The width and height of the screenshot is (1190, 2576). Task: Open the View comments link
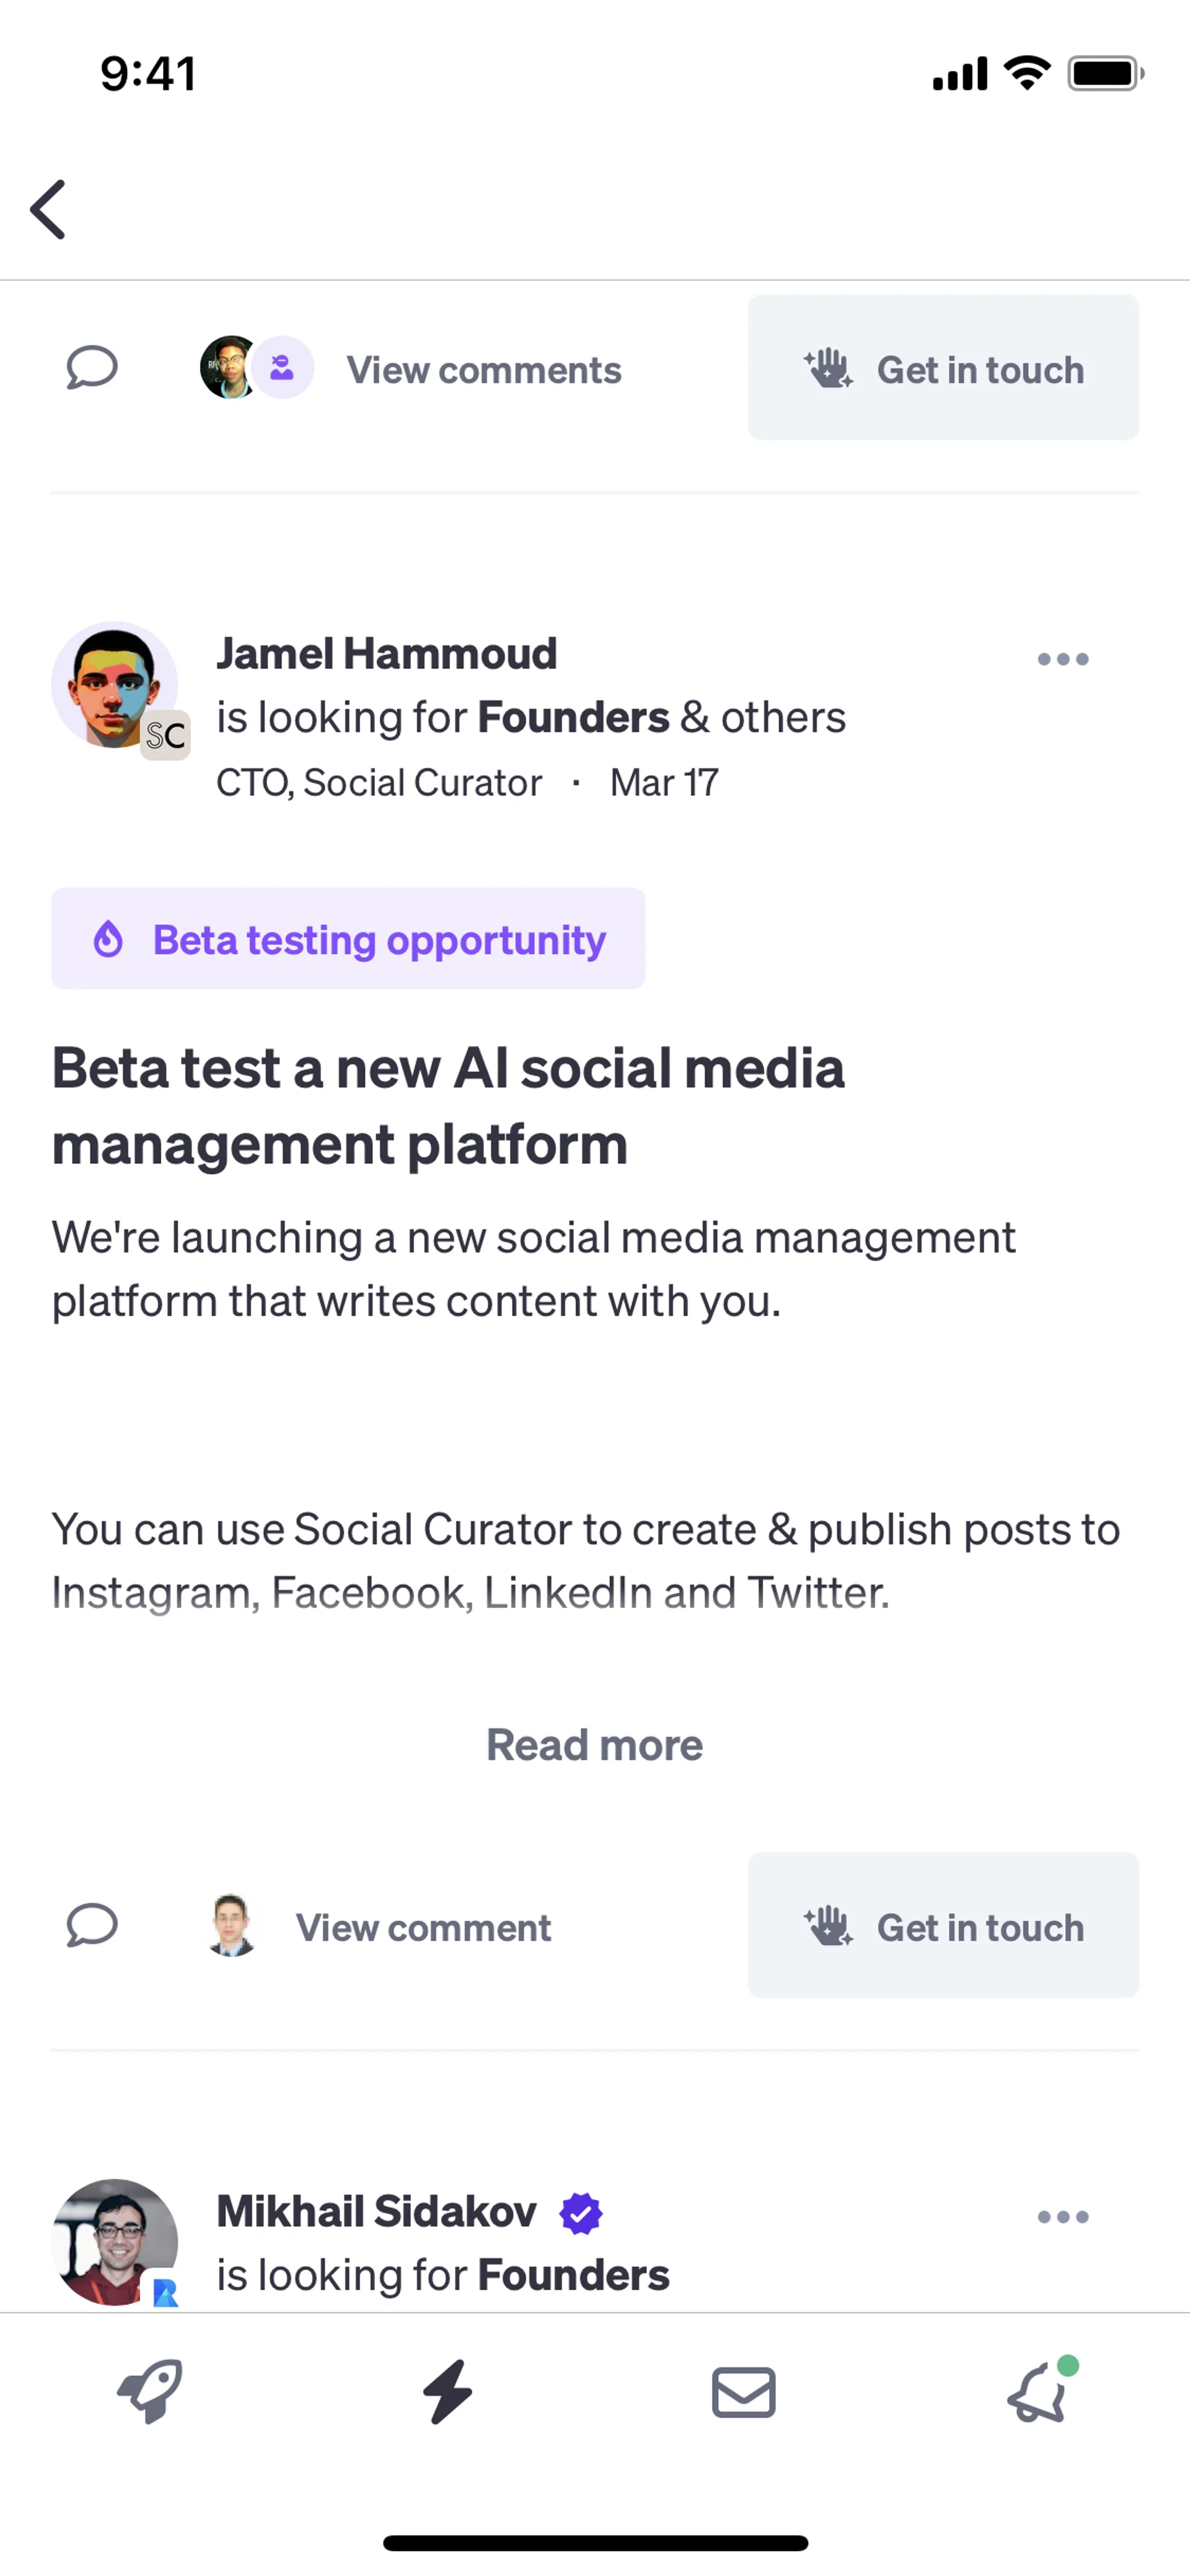tap(484, 370)
